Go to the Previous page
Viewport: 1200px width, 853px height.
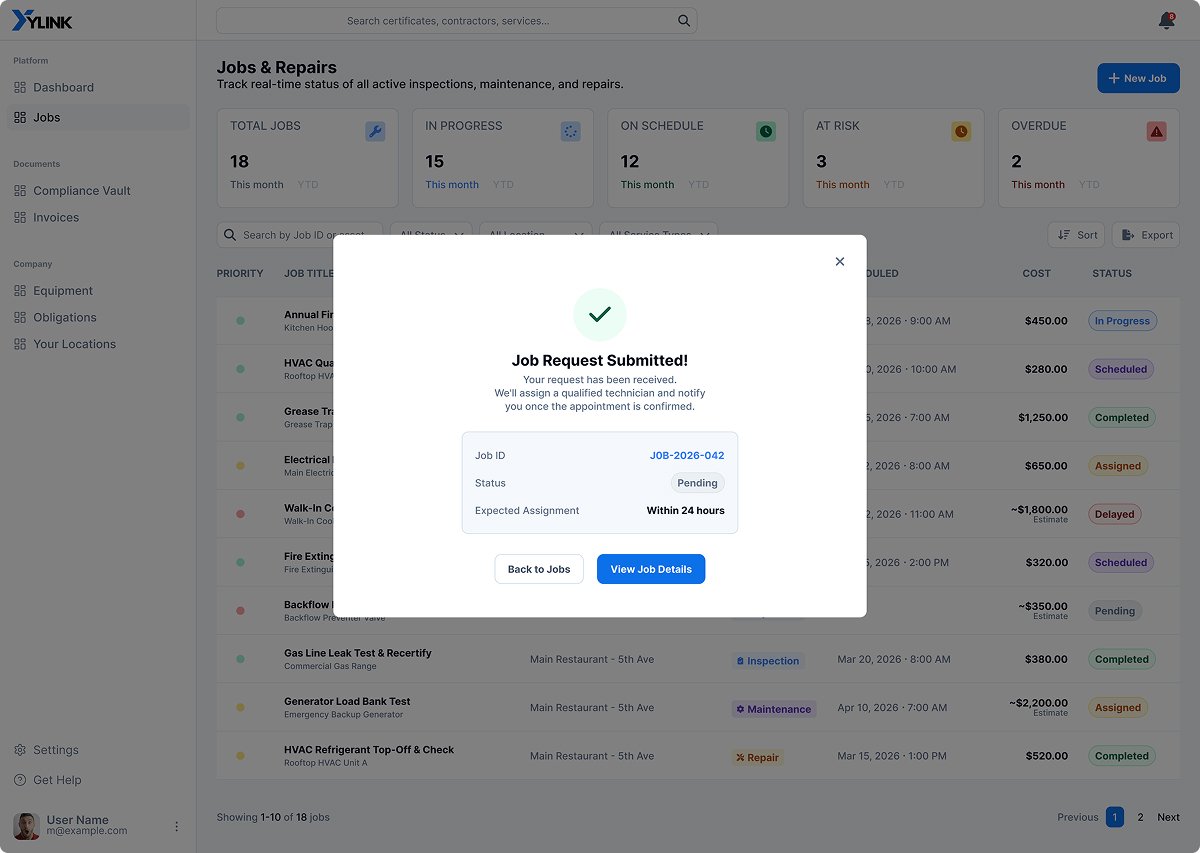tap(1078, 817)
